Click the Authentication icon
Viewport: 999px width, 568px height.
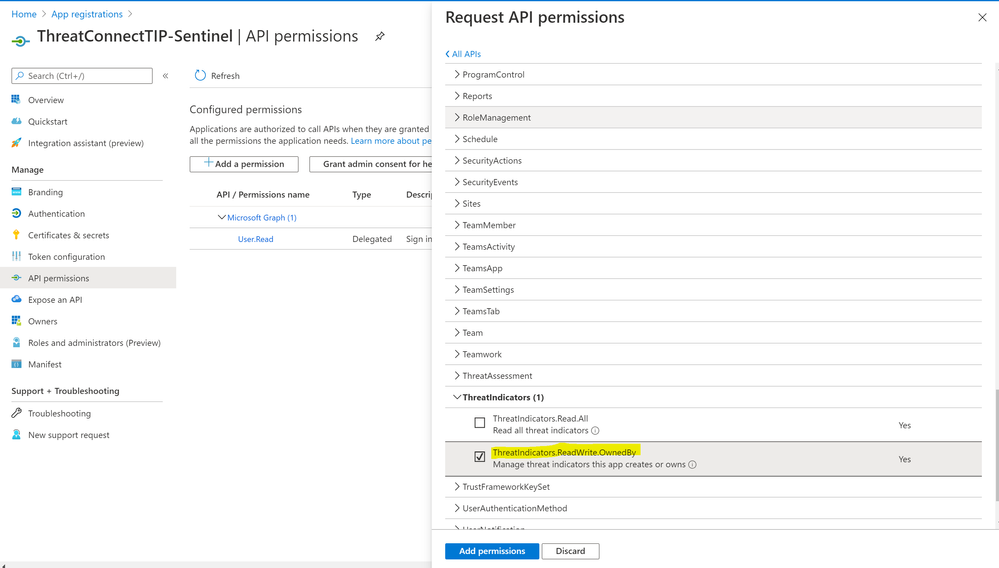click(x=16, y=213)
